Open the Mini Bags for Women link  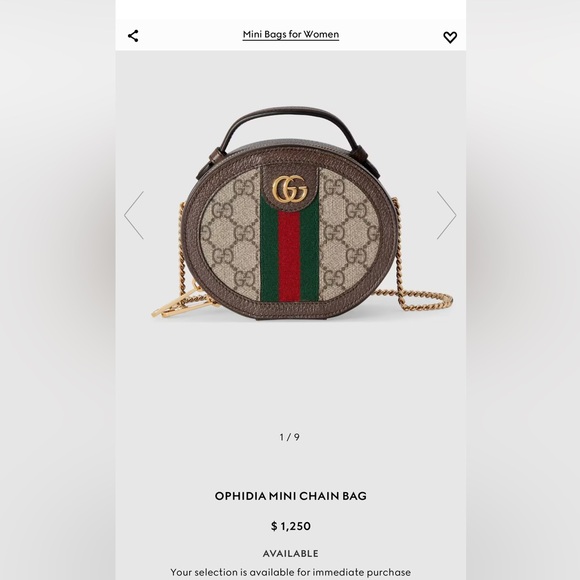(291, 35)
